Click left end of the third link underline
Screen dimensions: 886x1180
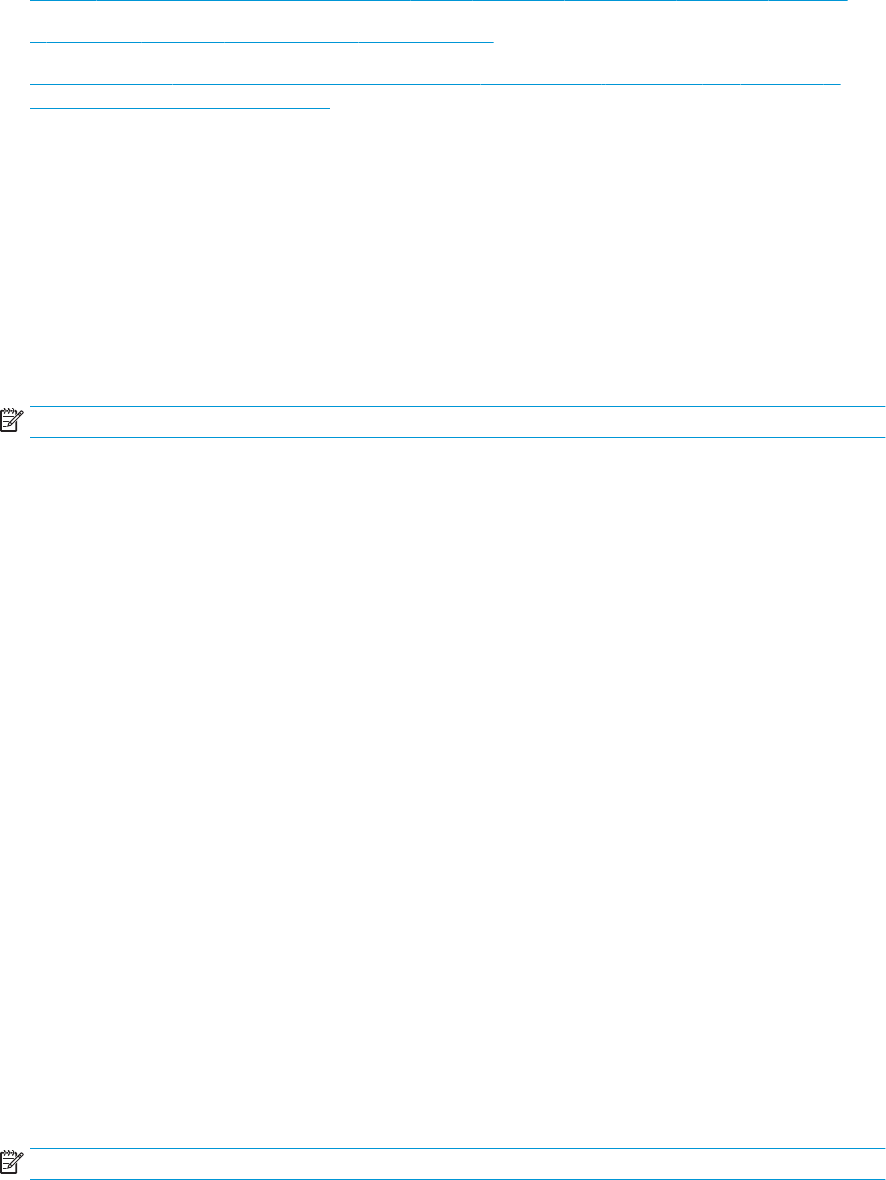point(32,83)
